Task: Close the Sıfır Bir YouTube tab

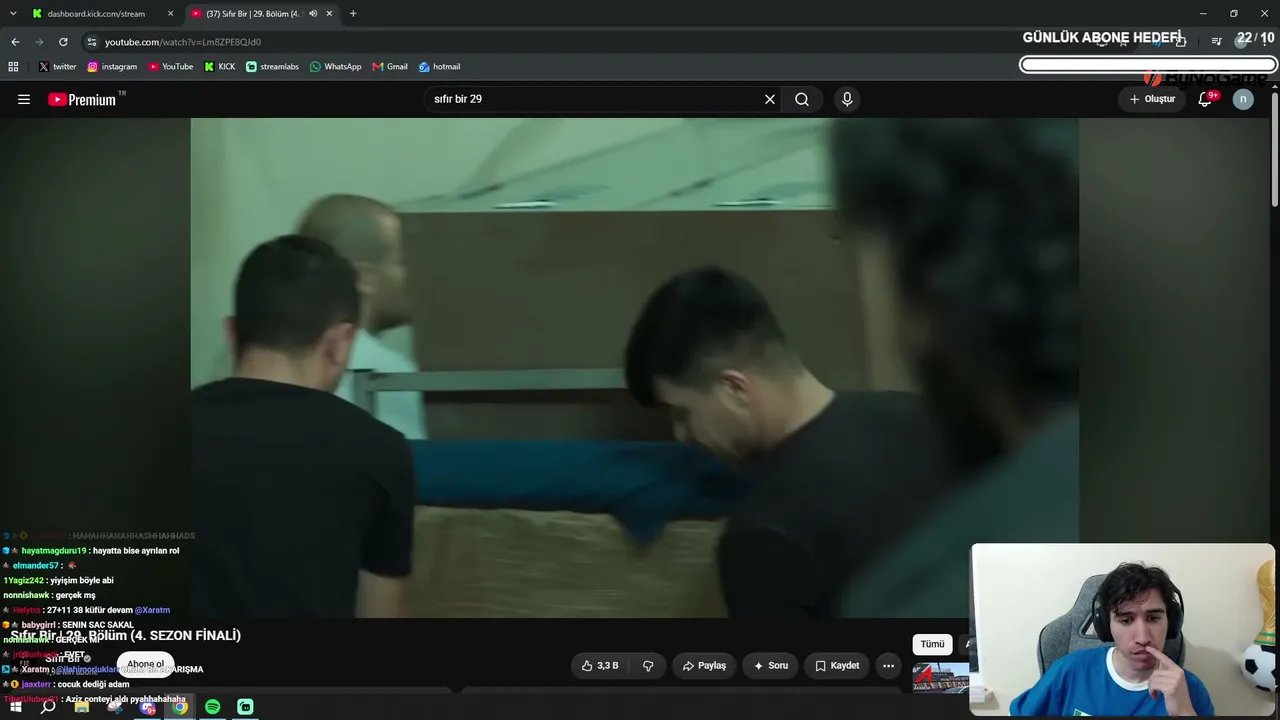Action: (329, 14)
